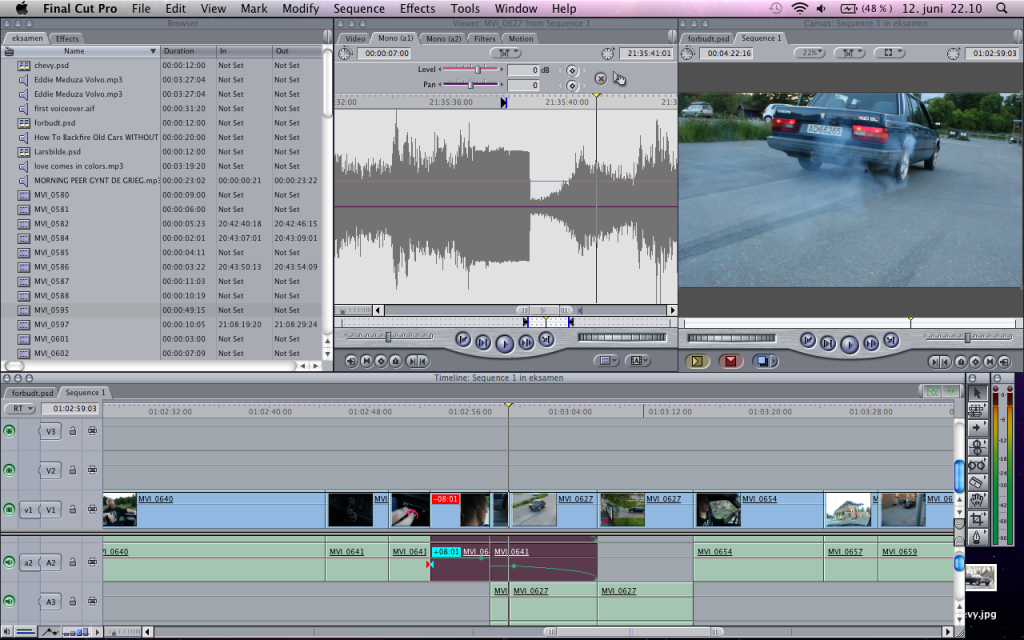This screenshot has height=640, width=1024.
Task: Toggle V3 track visibility
Action: tap(9, 431)
